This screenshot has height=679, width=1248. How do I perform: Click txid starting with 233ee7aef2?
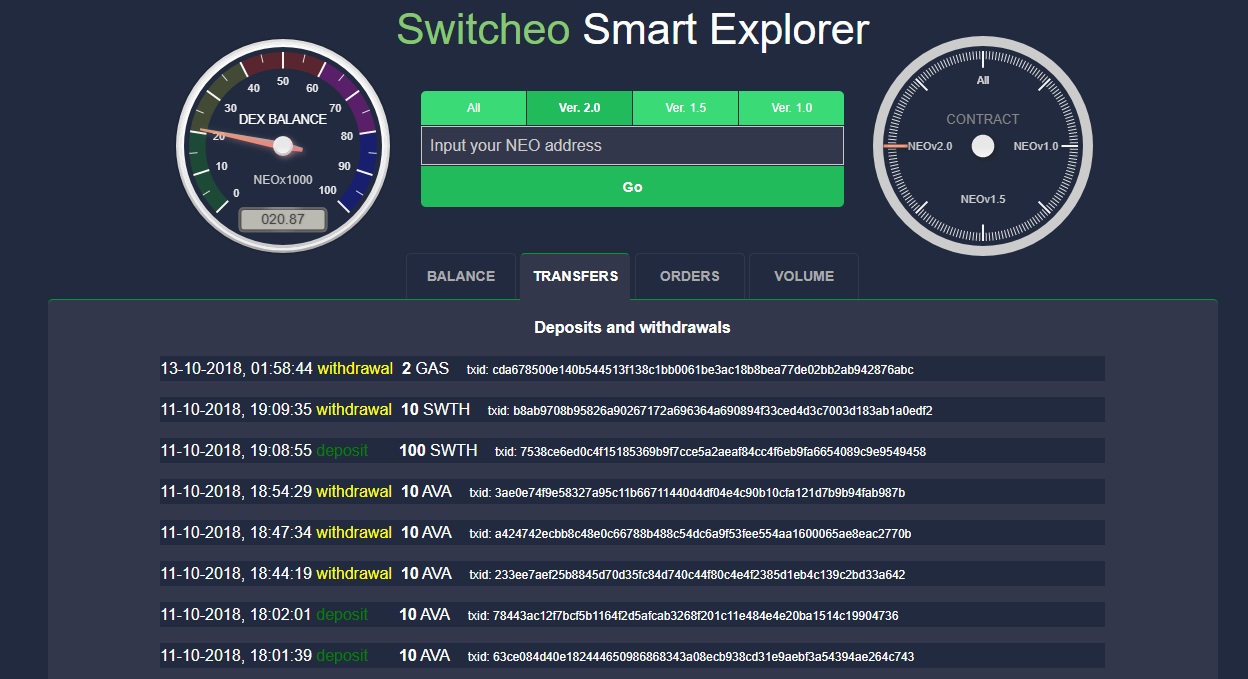click(x=687, y=575)
